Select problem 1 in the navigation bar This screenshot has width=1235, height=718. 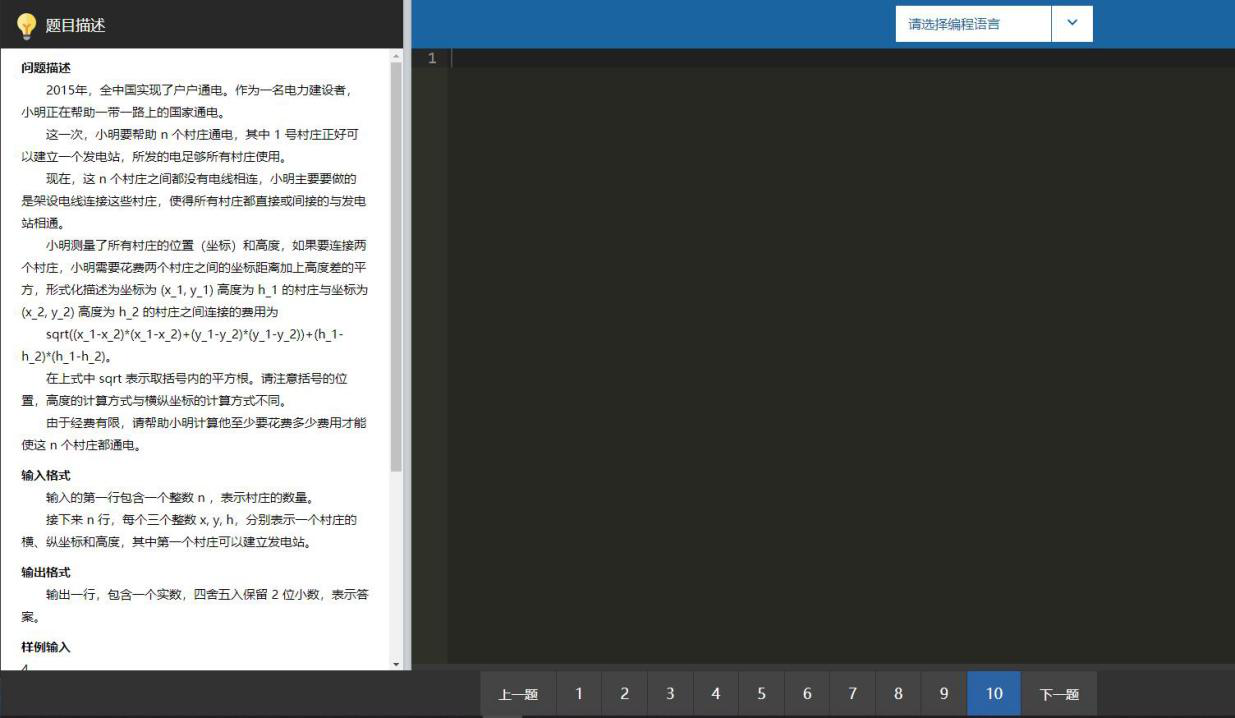[x=577, y=693]
